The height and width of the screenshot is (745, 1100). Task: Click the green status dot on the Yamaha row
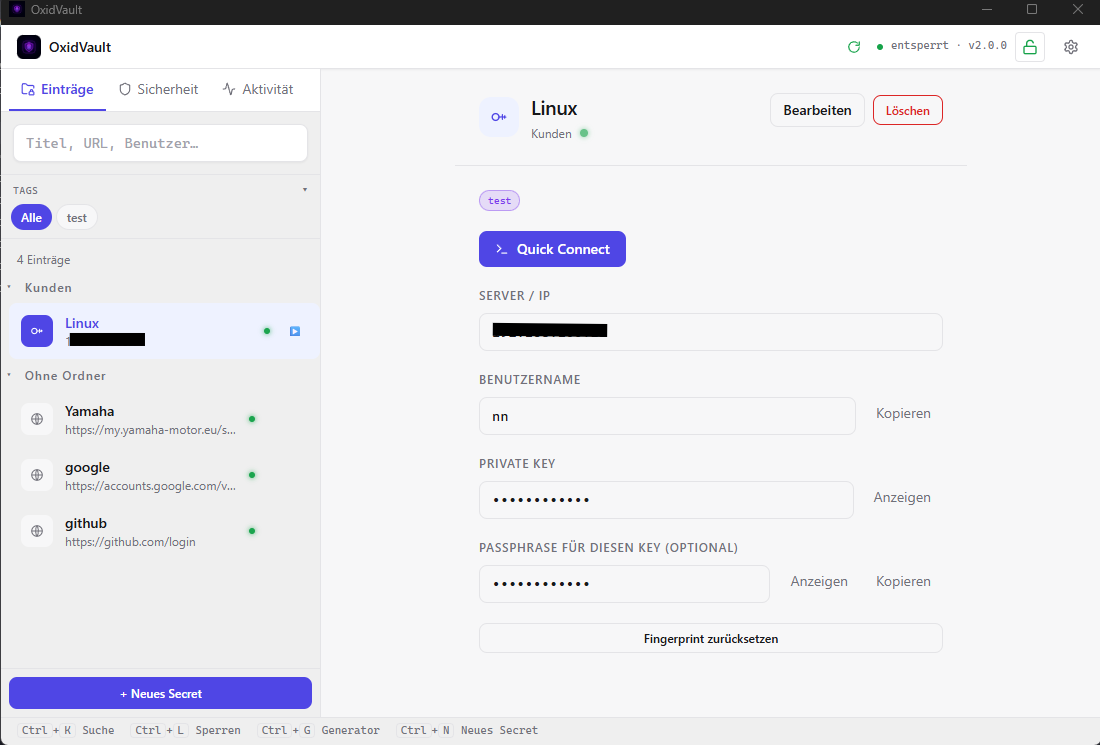252,420
